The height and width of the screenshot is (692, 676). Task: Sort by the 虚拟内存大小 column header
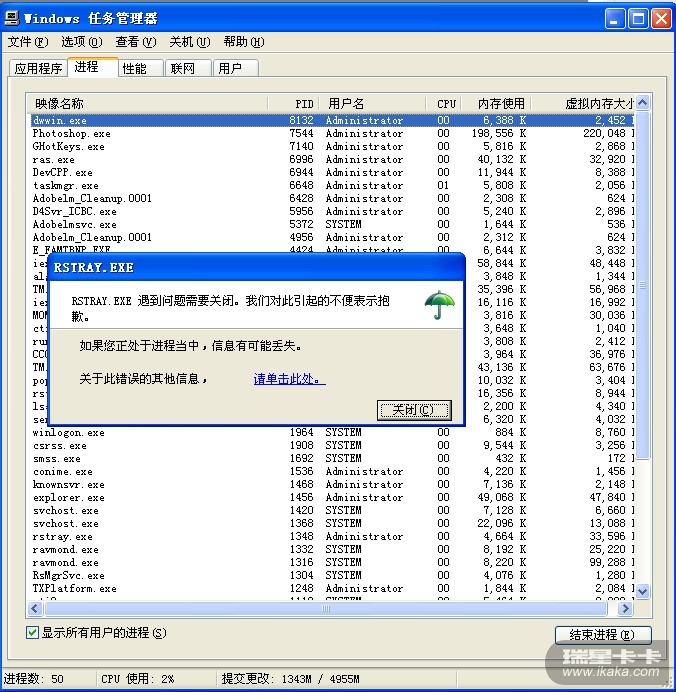click(x=582, y=104)
